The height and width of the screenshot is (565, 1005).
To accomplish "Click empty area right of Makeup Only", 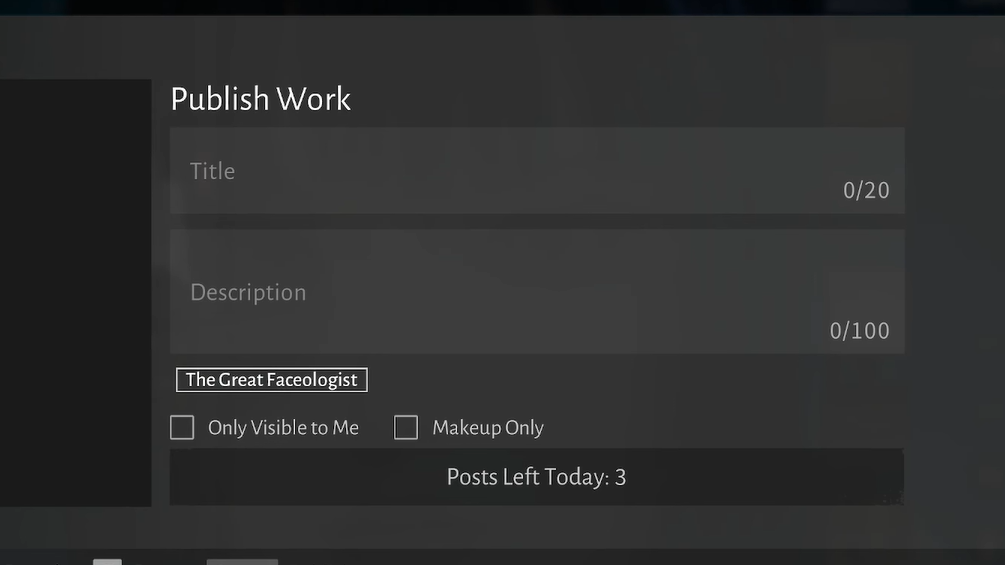I will coord(720,428).
